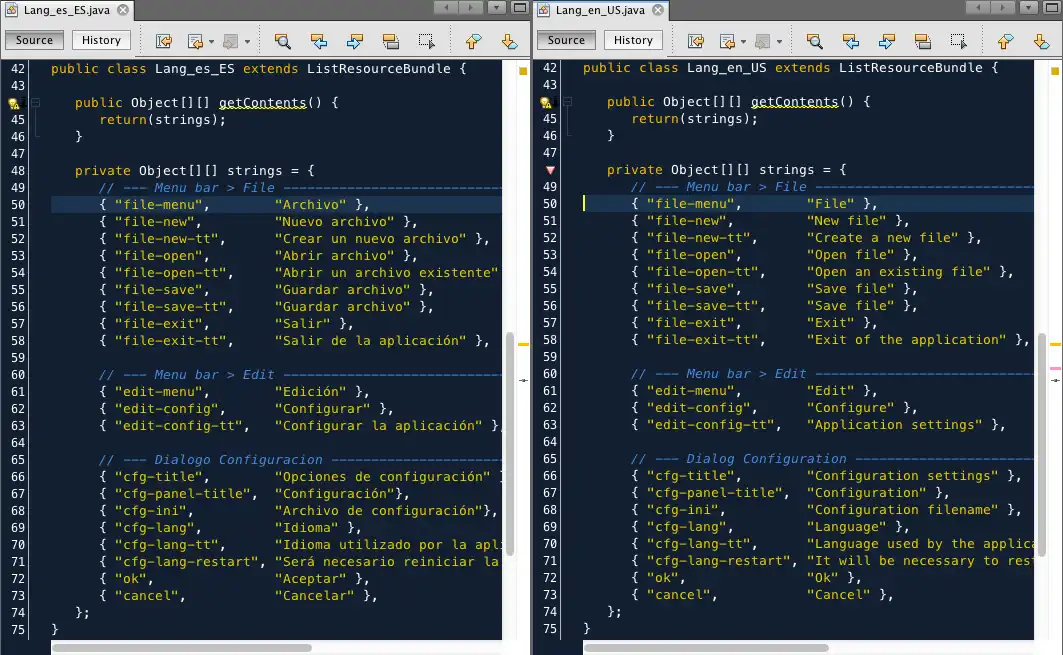Open back history dropdown arrow in Lang_es_ES toolbar

tap(212, 42)
